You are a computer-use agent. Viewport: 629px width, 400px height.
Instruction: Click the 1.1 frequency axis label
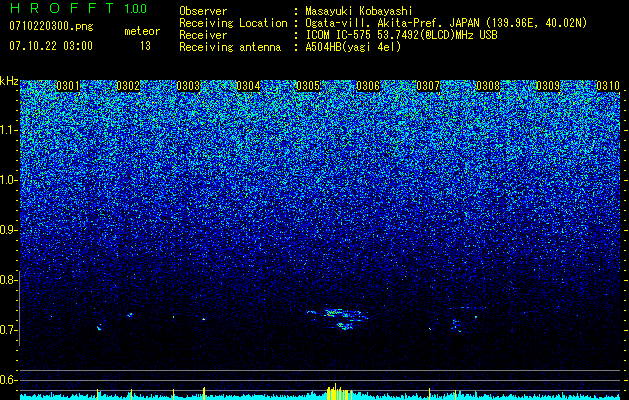(7, 130)
